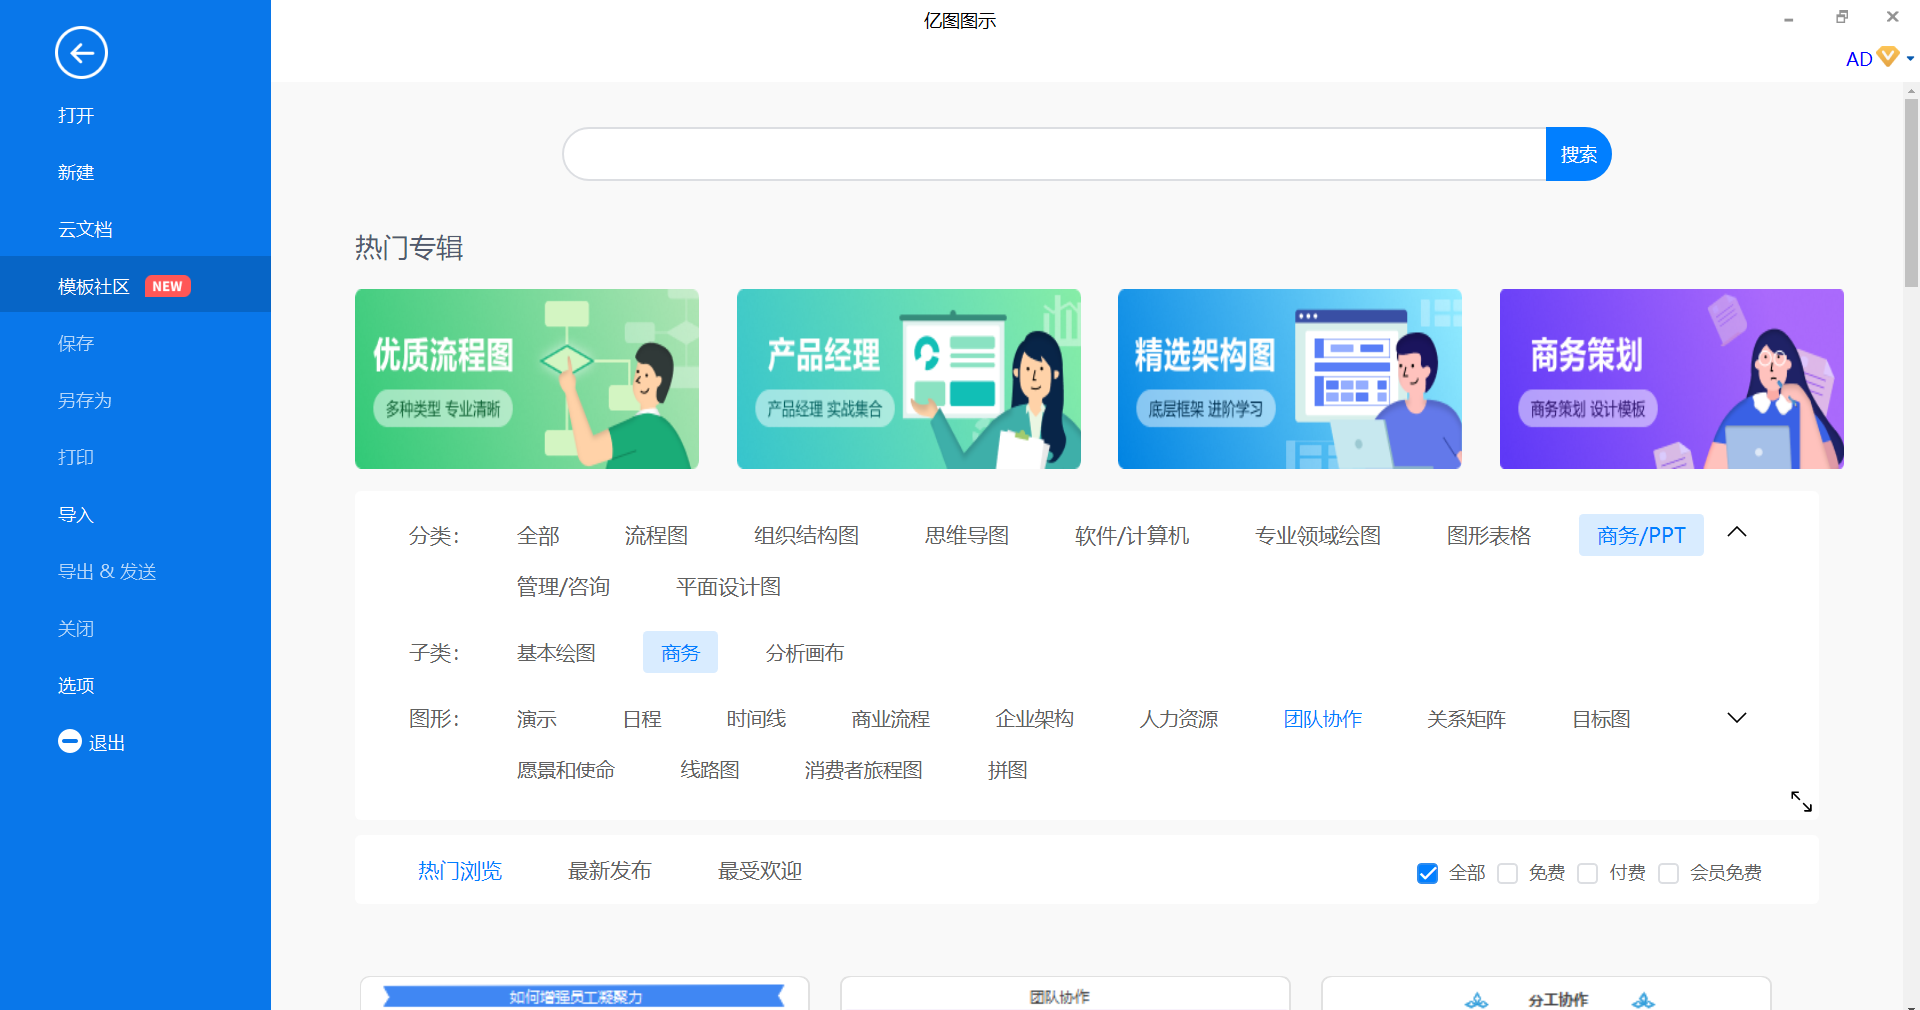Filter by 目标图 shape type
Screen dimensions: 1920x1010
click(x=1601, y=719)
